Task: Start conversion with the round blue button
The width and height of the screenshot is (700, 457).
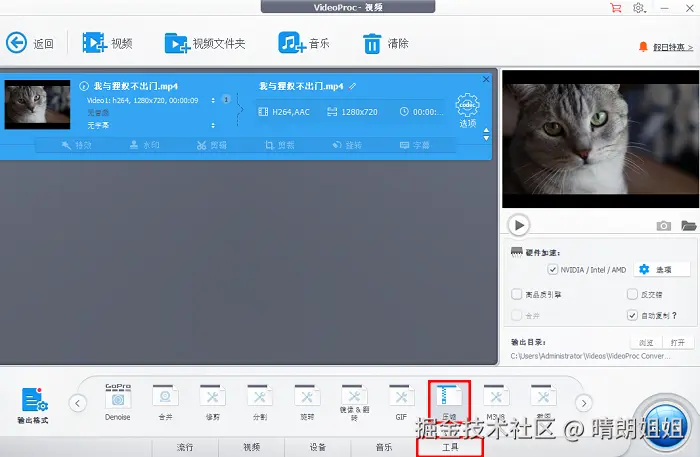Action: click(666, 427)
